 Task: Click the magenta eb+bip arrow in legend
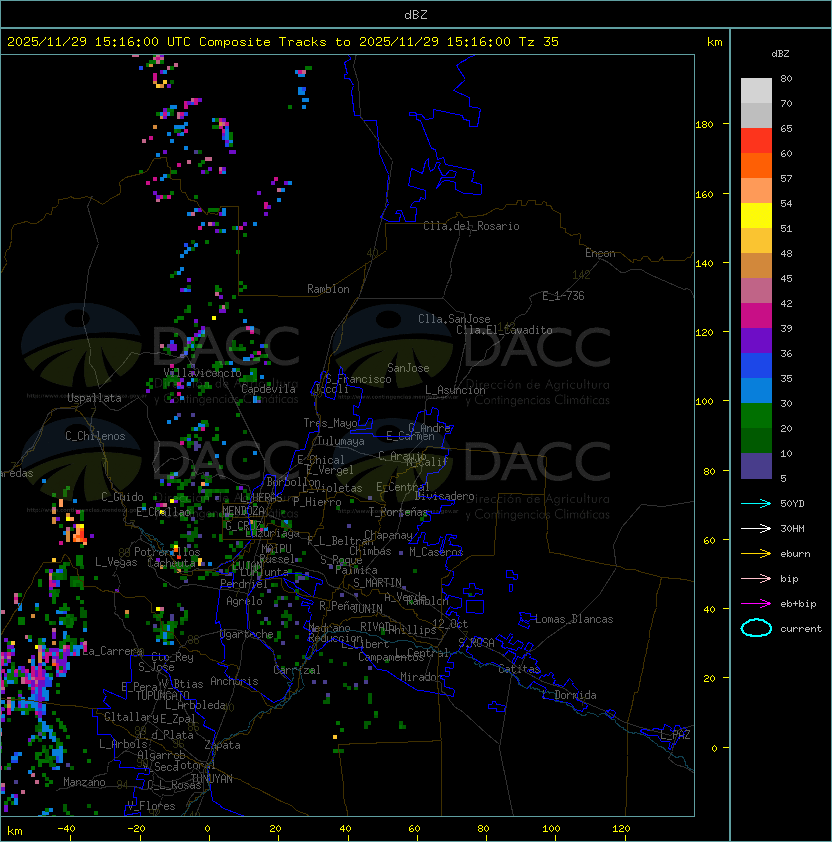click(x=756, y=604)
